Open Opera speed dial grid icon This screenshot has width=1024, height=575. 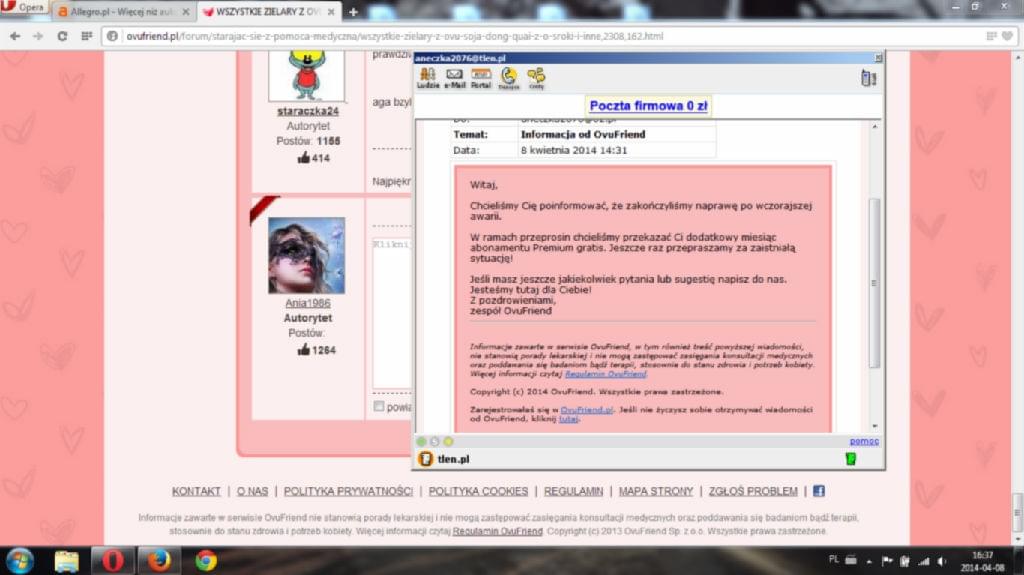click(86, 36)
